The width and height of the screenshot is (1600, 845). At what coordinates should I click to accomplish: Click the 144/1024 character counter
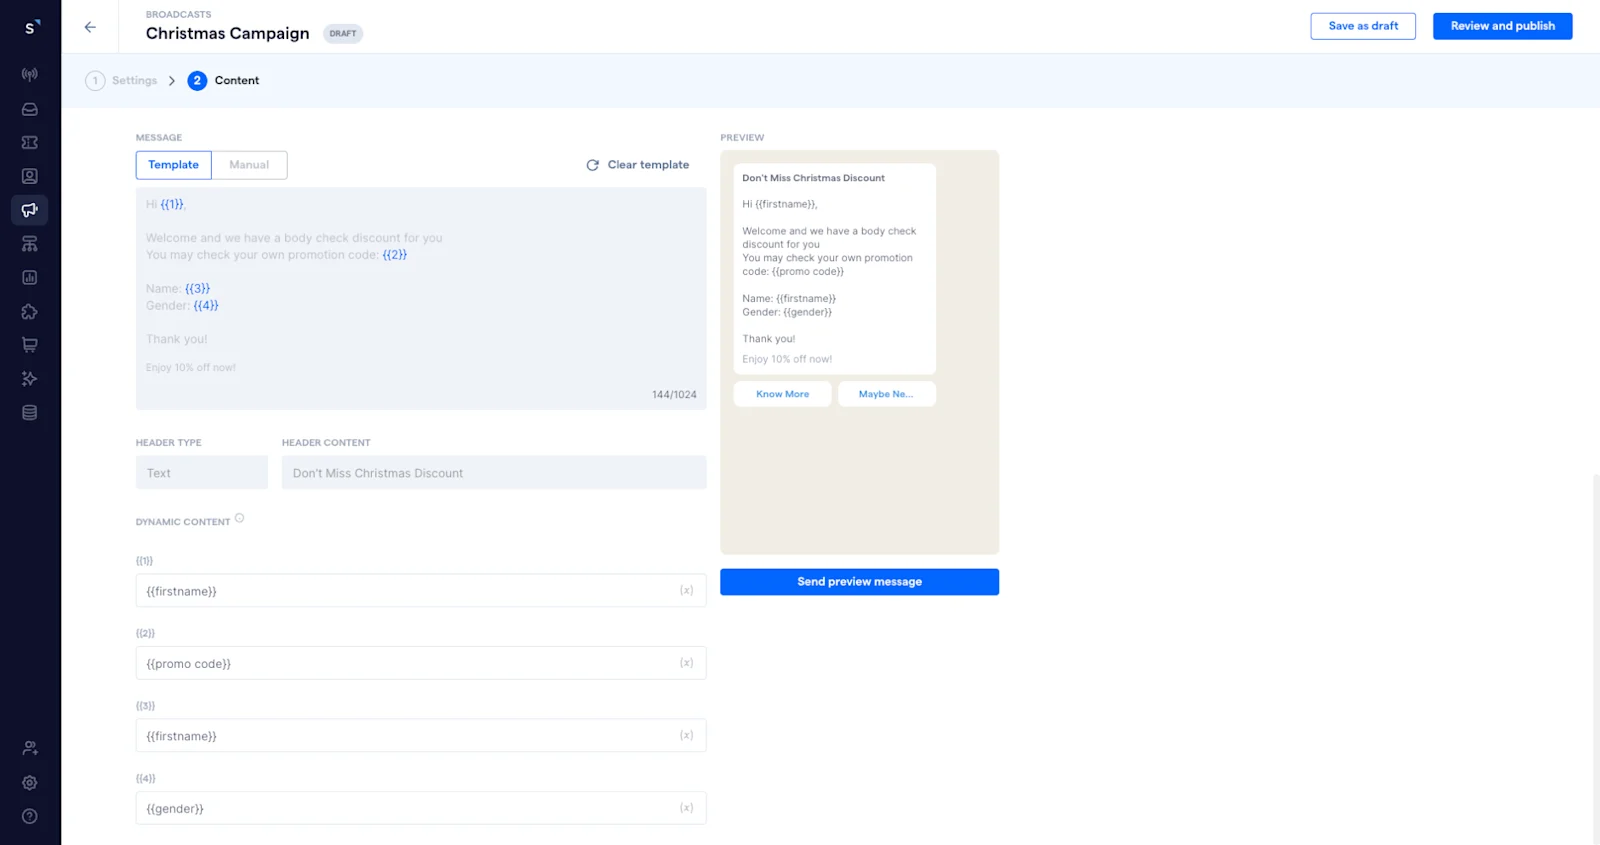674,395
